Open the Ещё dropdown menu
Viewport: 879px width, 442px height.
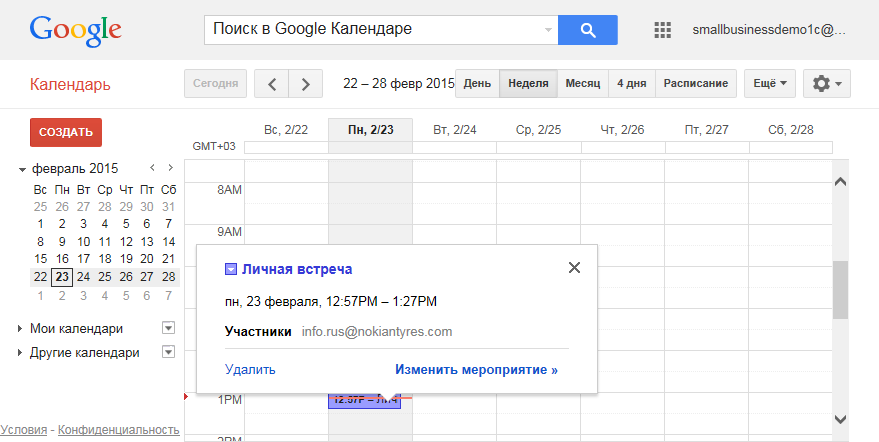(x=769, y=83)
